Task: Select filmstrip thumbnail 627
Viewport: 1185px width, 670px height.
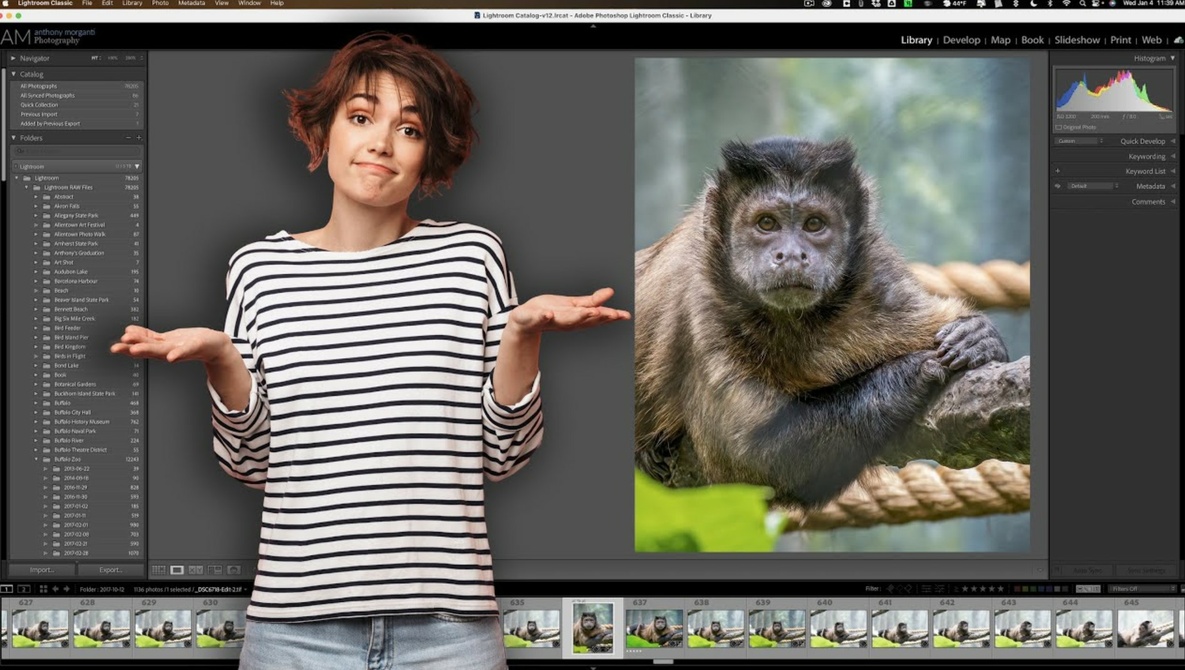Action: coord(40,629)
